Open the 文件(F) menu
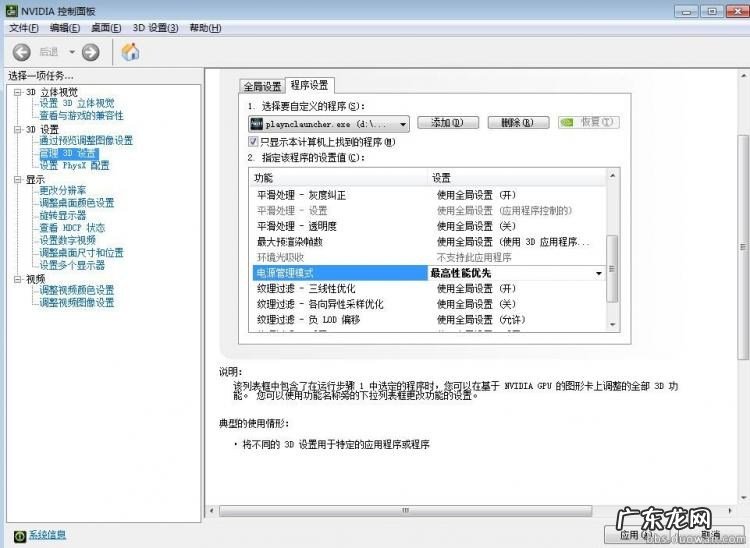This screenshot has height=548, width=750. pyautogui.click(x=24, y=28)
